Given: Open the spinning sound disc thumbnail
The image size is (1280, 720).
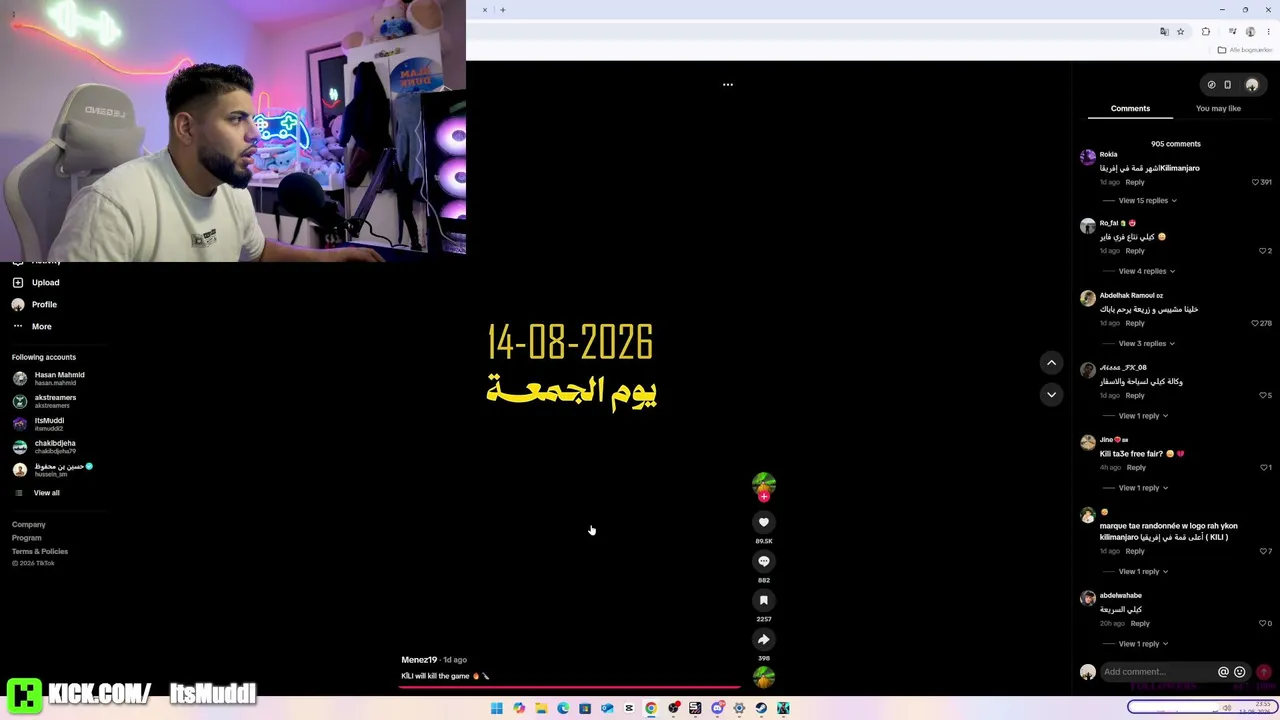Looking at the screenshot, I should tap(764, 677).
